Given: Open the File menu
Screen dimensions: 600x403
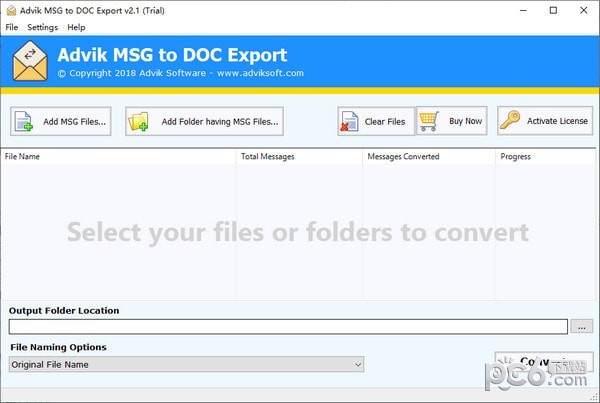Looking at the screenshot, I should (x=11, y=27).
